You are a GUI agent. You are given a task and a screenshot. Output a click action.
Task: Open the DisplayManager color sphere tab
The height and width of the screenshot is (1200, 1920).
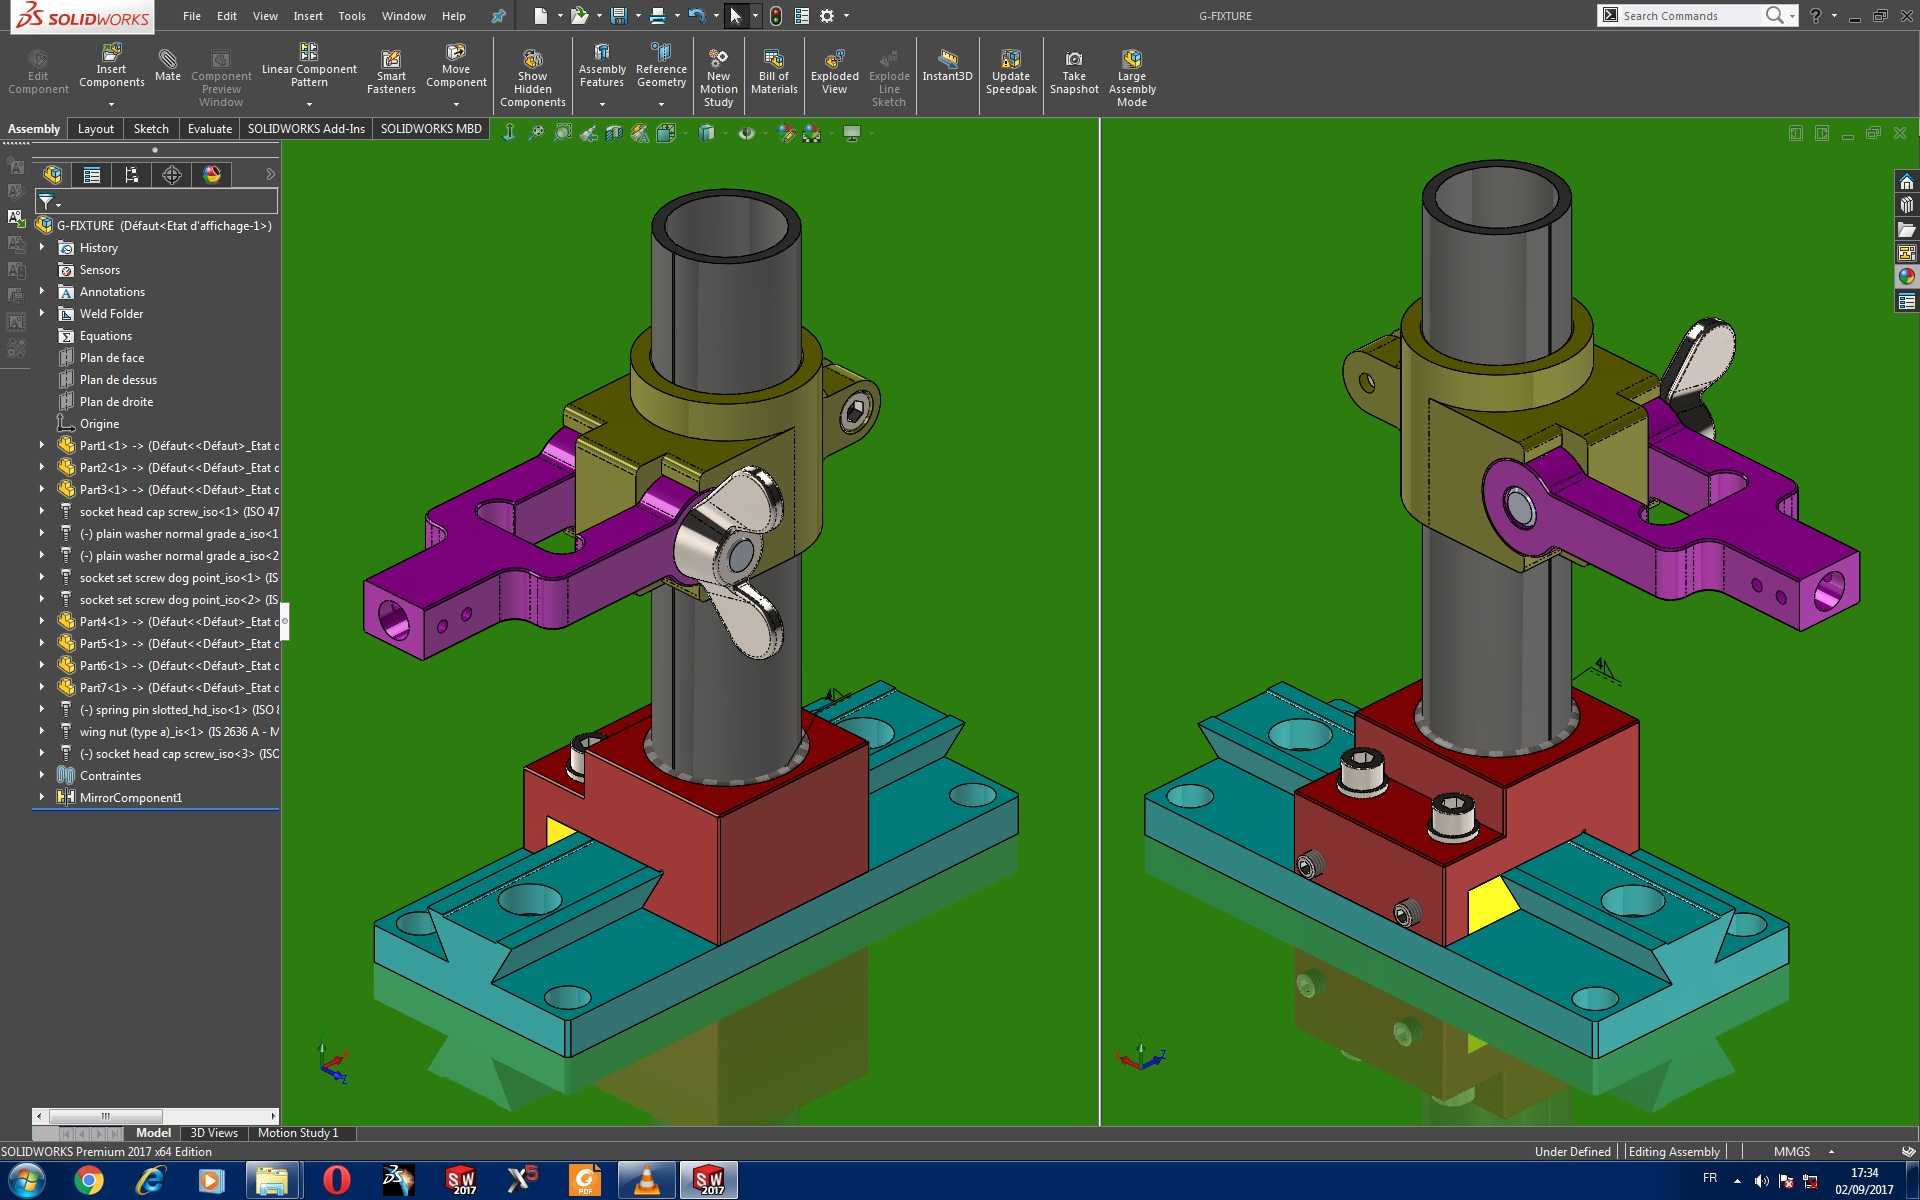(212, 175)
